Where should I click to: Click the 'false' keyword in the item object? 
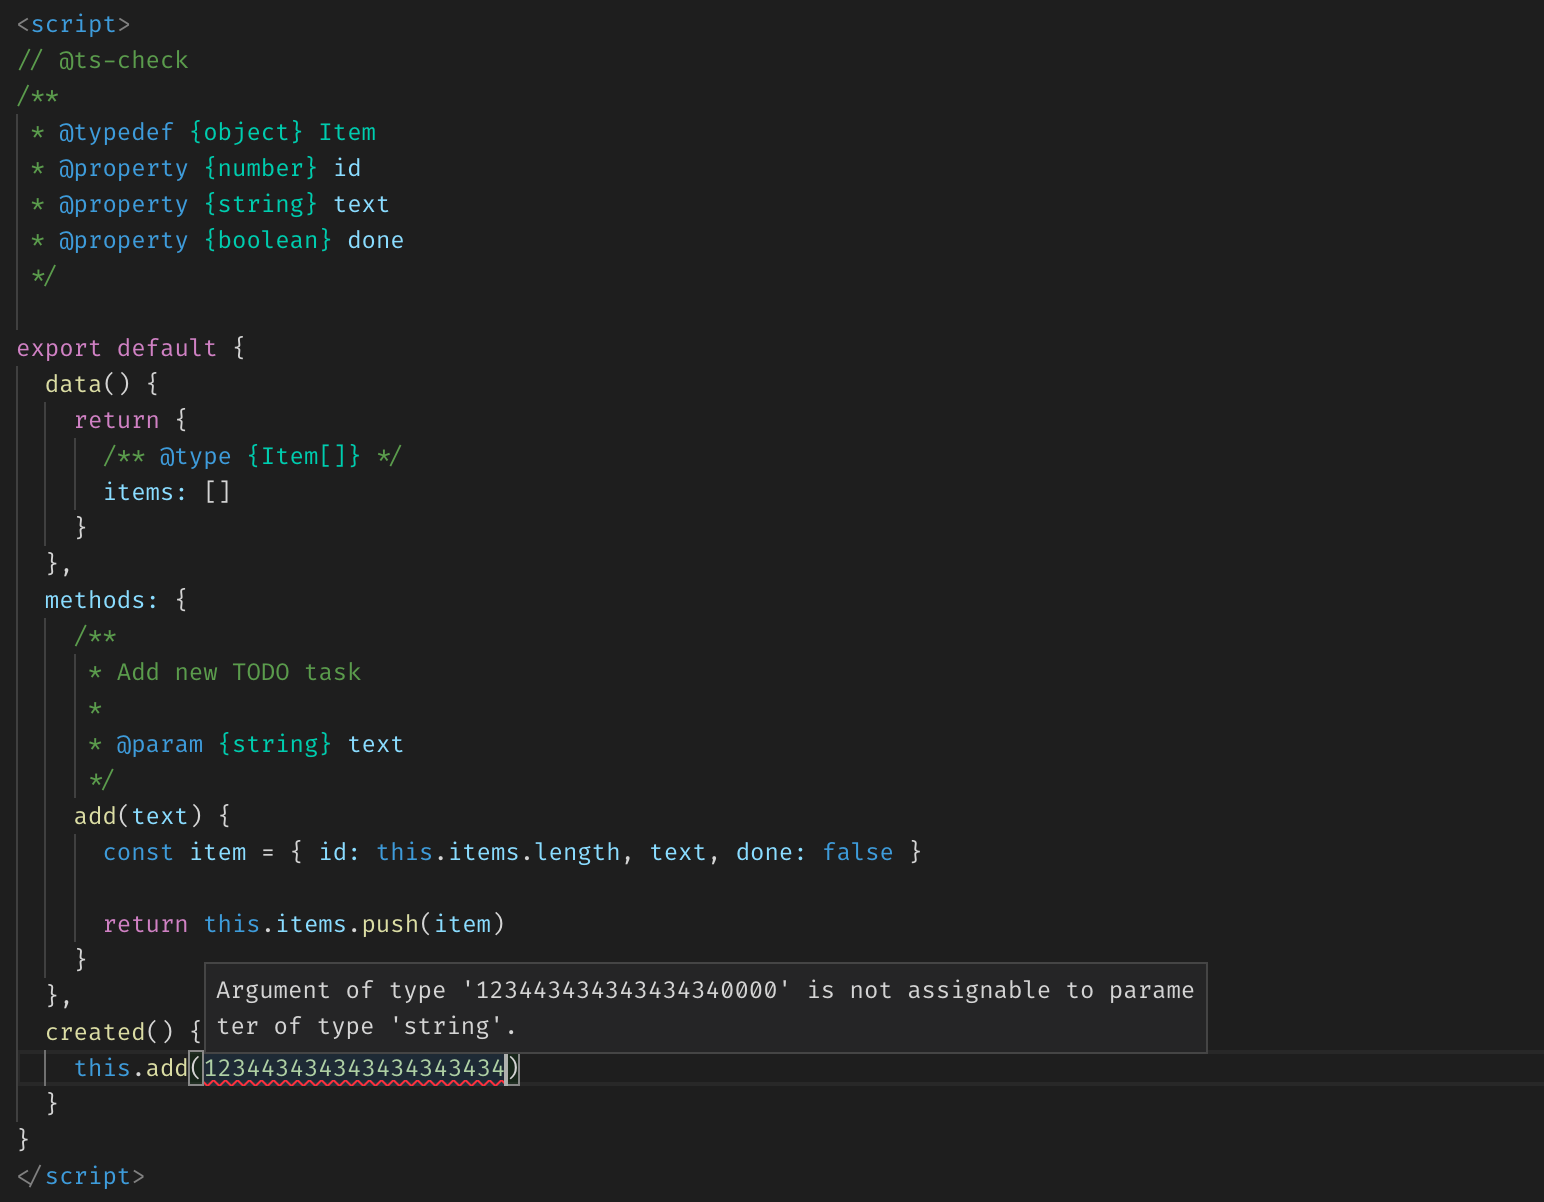[x=857, y=851]
